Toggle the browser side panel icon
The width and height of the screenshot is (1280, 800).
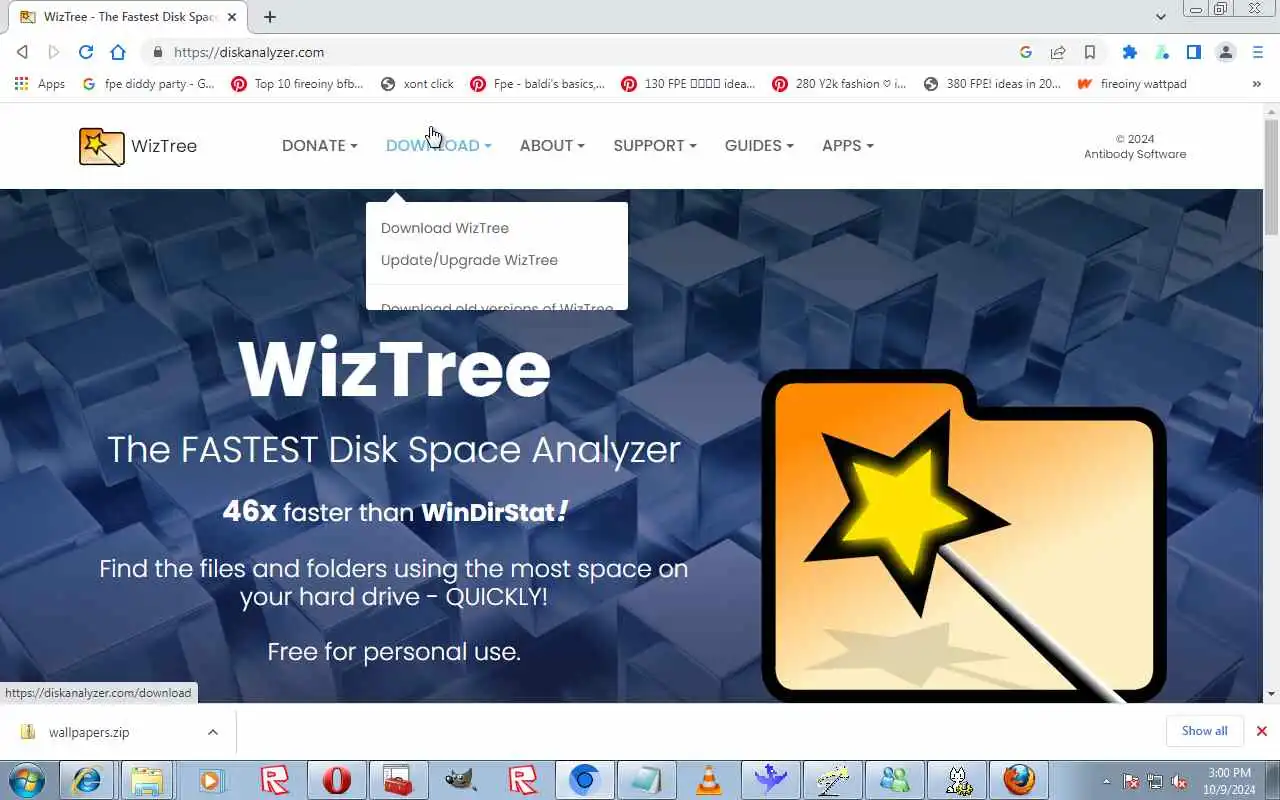[x=1194, y=52]
